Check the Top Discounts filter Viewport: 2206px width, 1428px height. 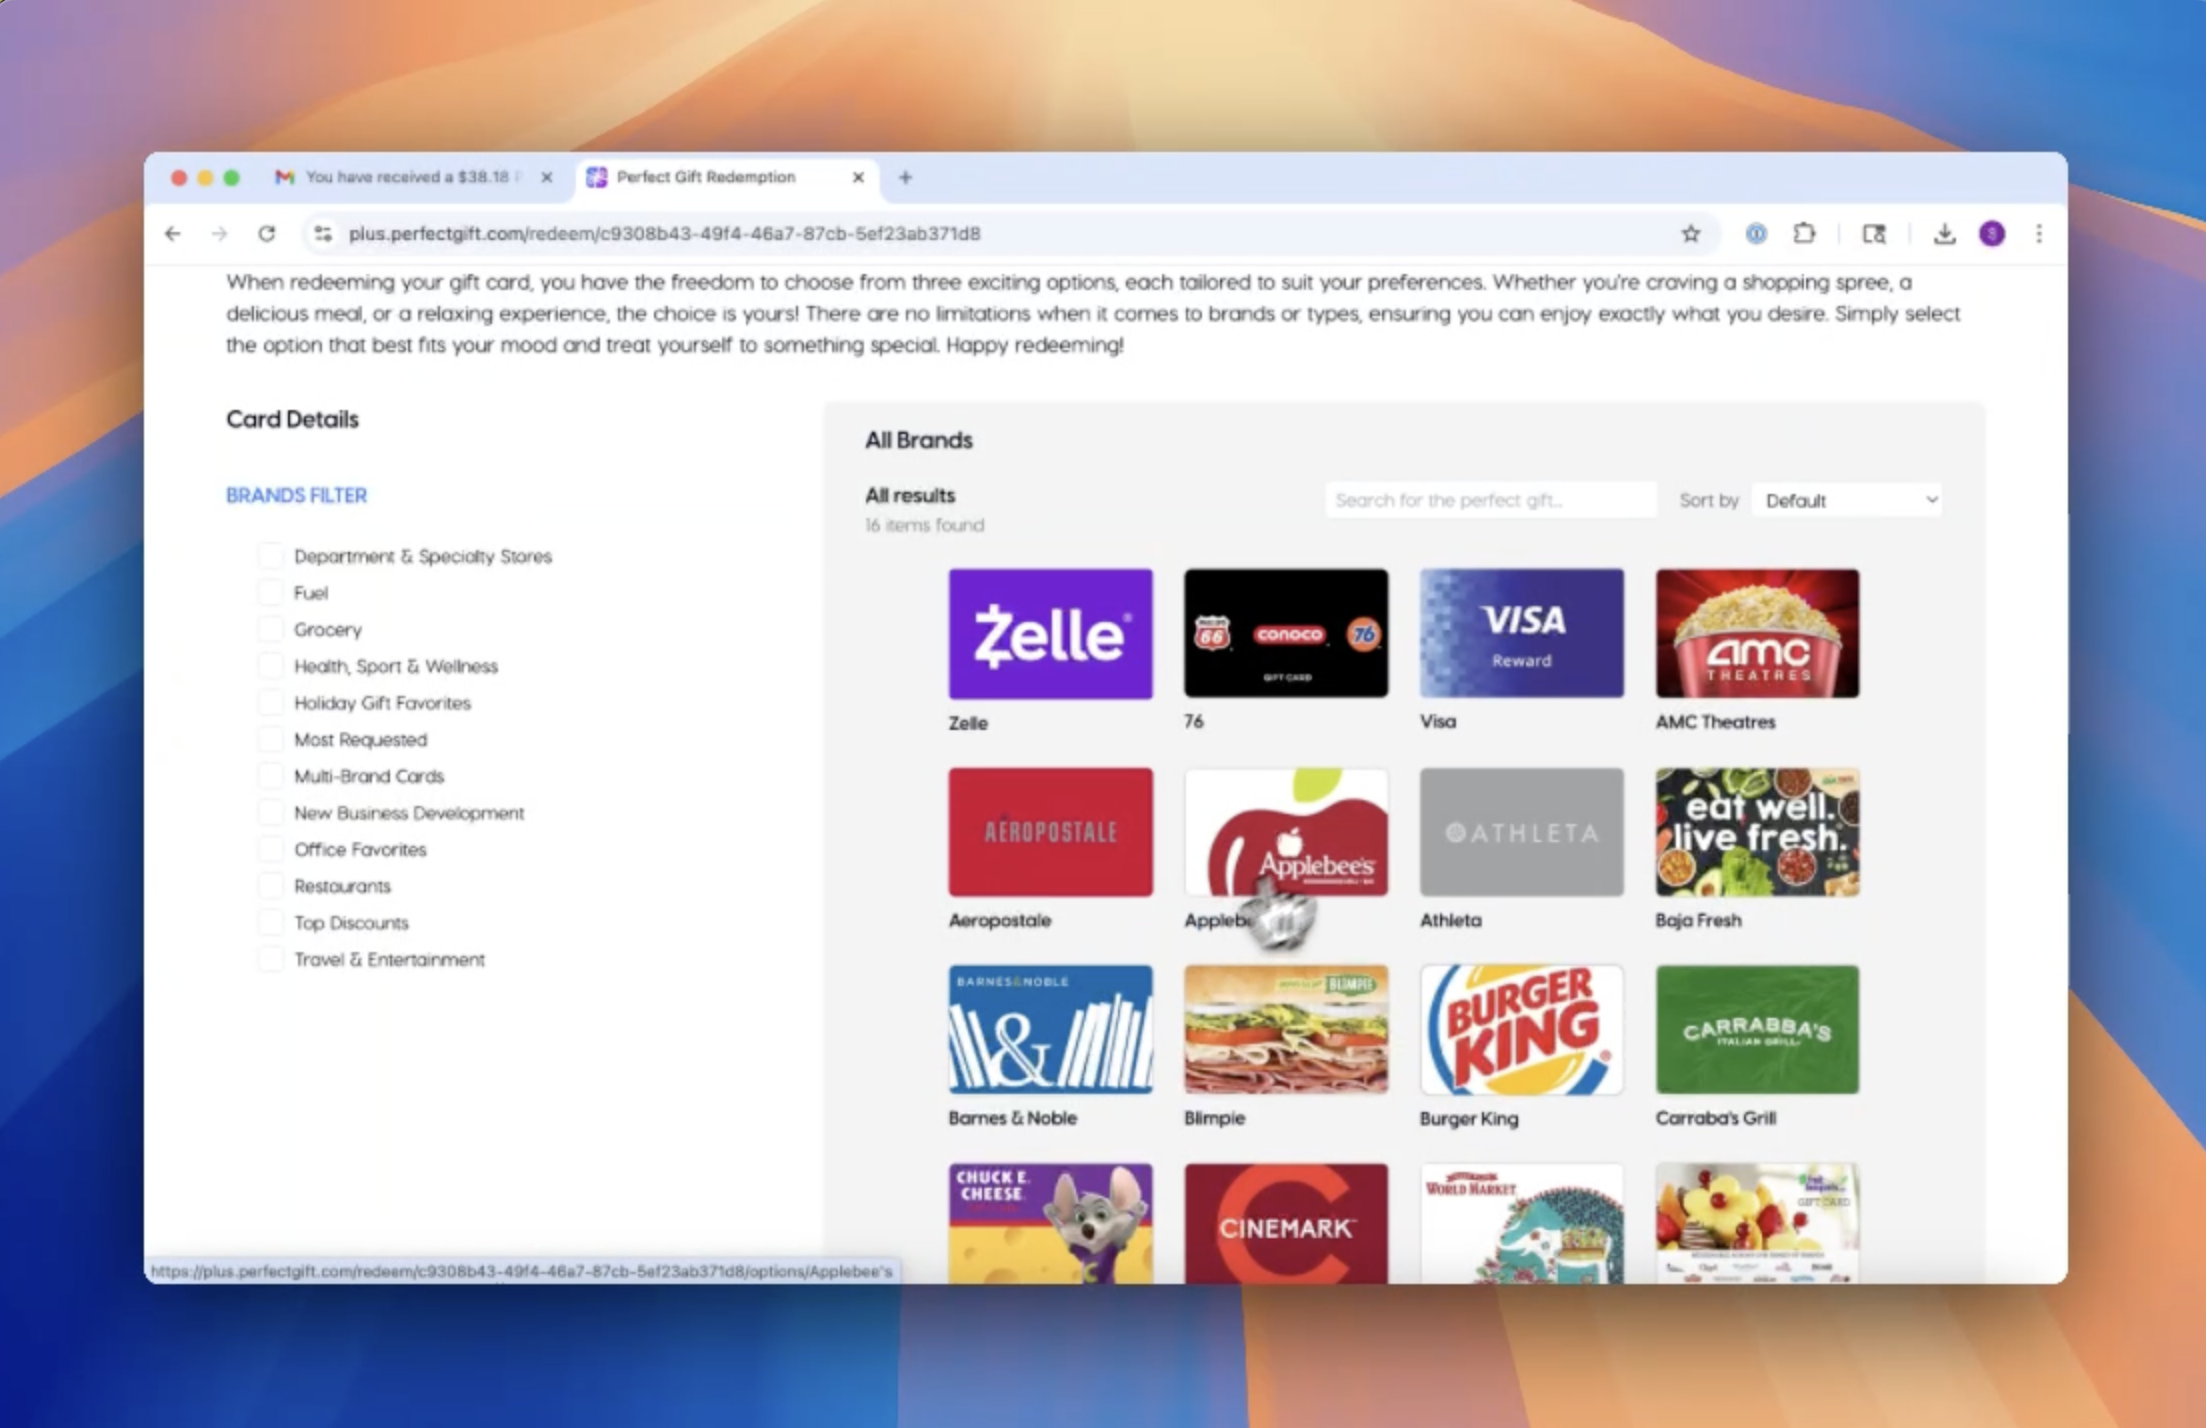point(270,923)
